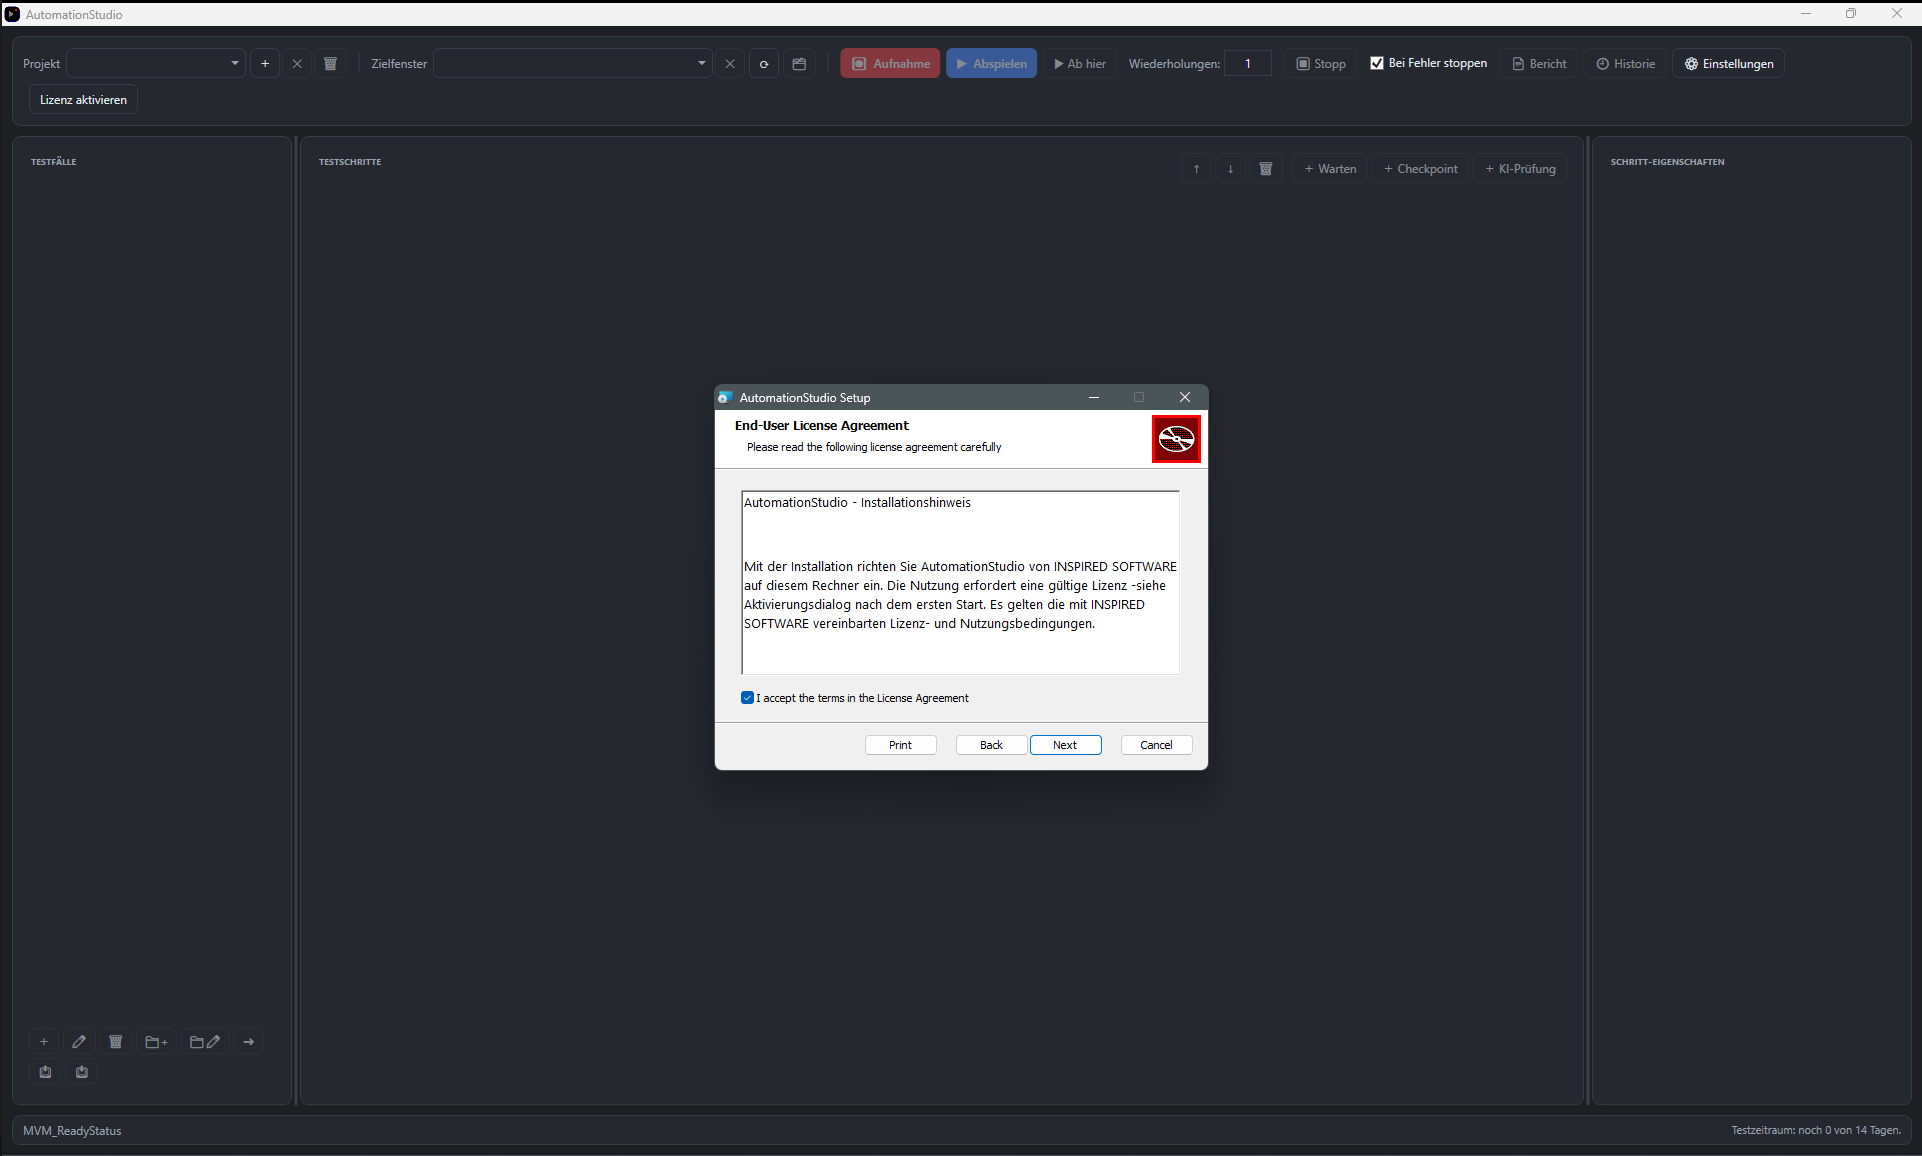
Task: Click Next in the Setup dialog
Action: point(1065,745)
